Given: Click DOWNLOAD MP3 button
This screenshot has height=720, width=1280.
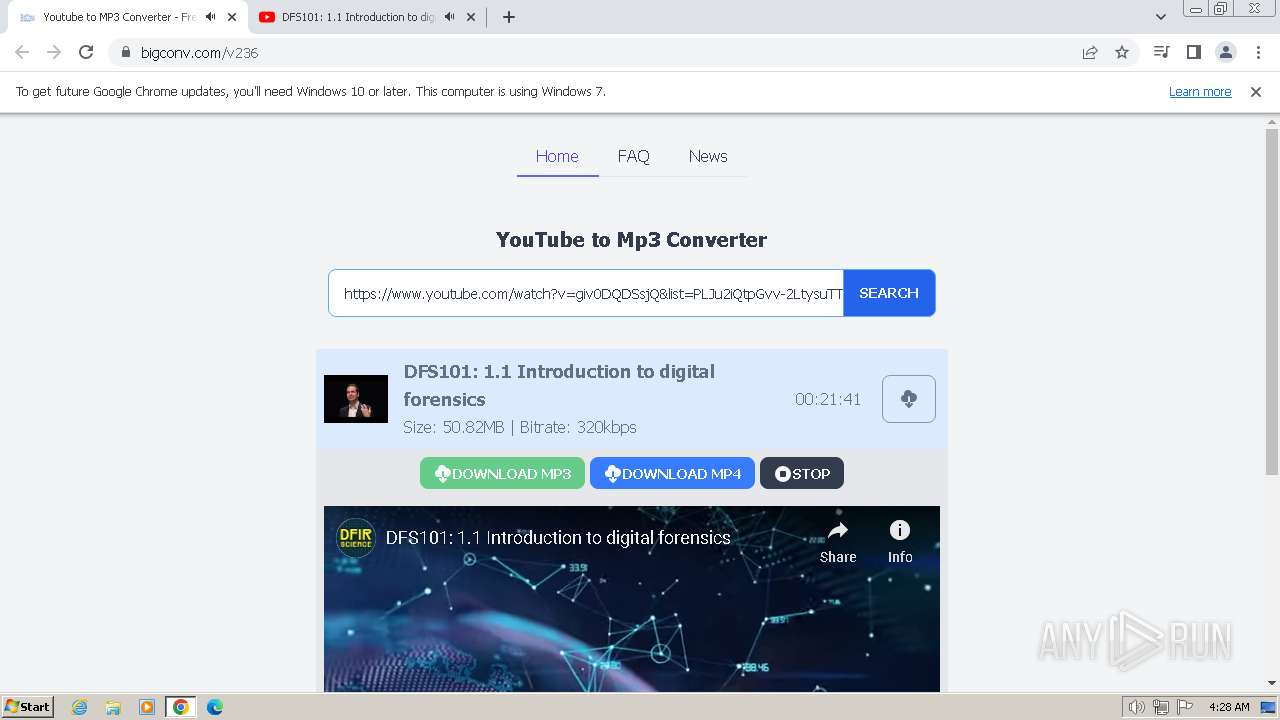Looking at the screenshot, I should pos(502,474).
